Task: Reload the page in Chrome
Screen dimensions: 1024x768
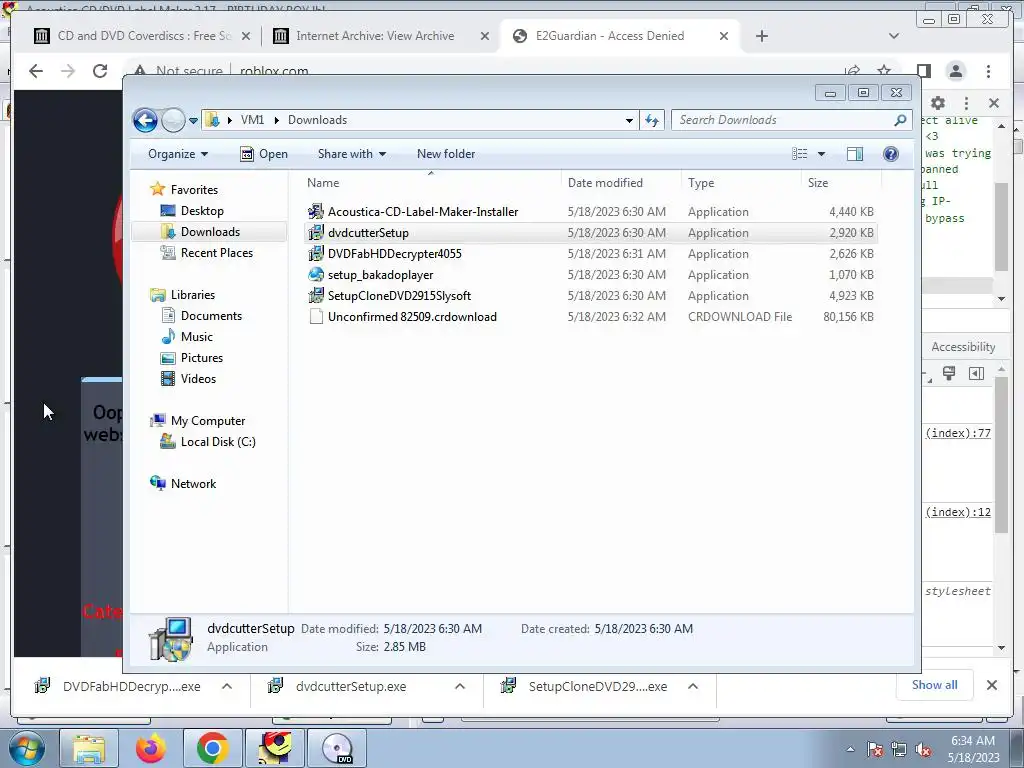Action: coord(100,71)
